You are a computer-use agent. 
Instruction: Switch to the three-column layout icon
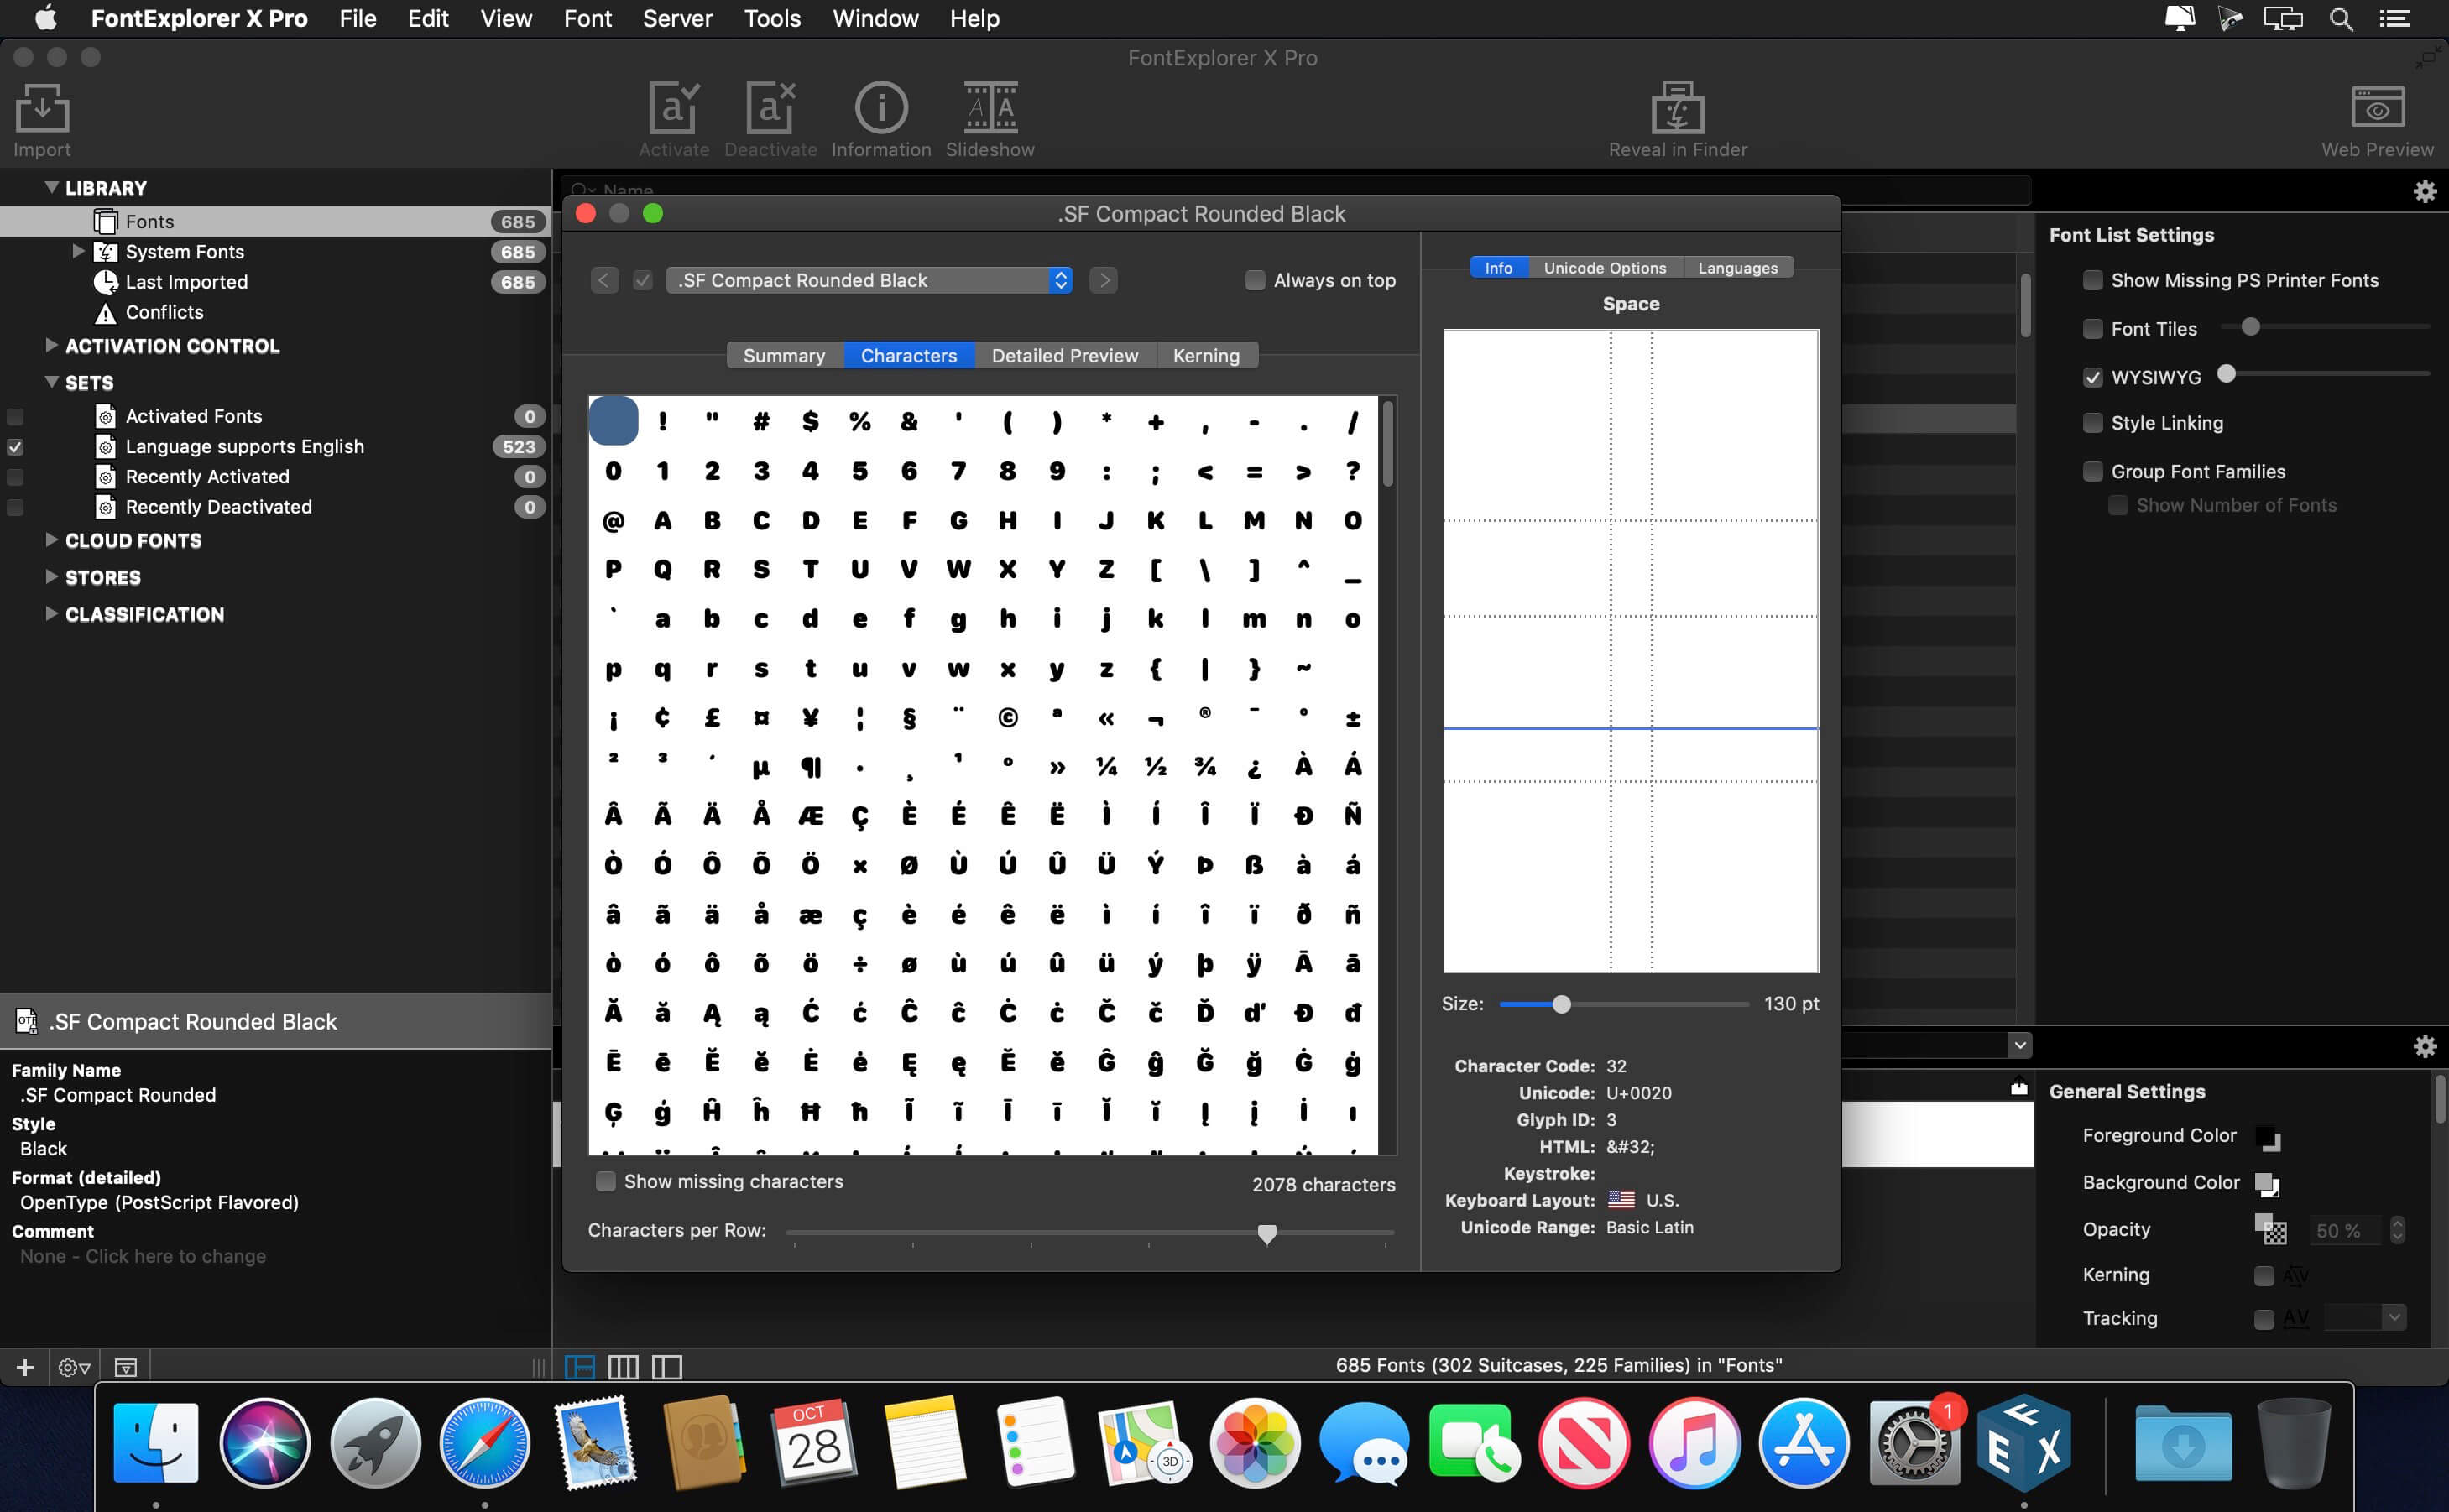click(623, 1367)
